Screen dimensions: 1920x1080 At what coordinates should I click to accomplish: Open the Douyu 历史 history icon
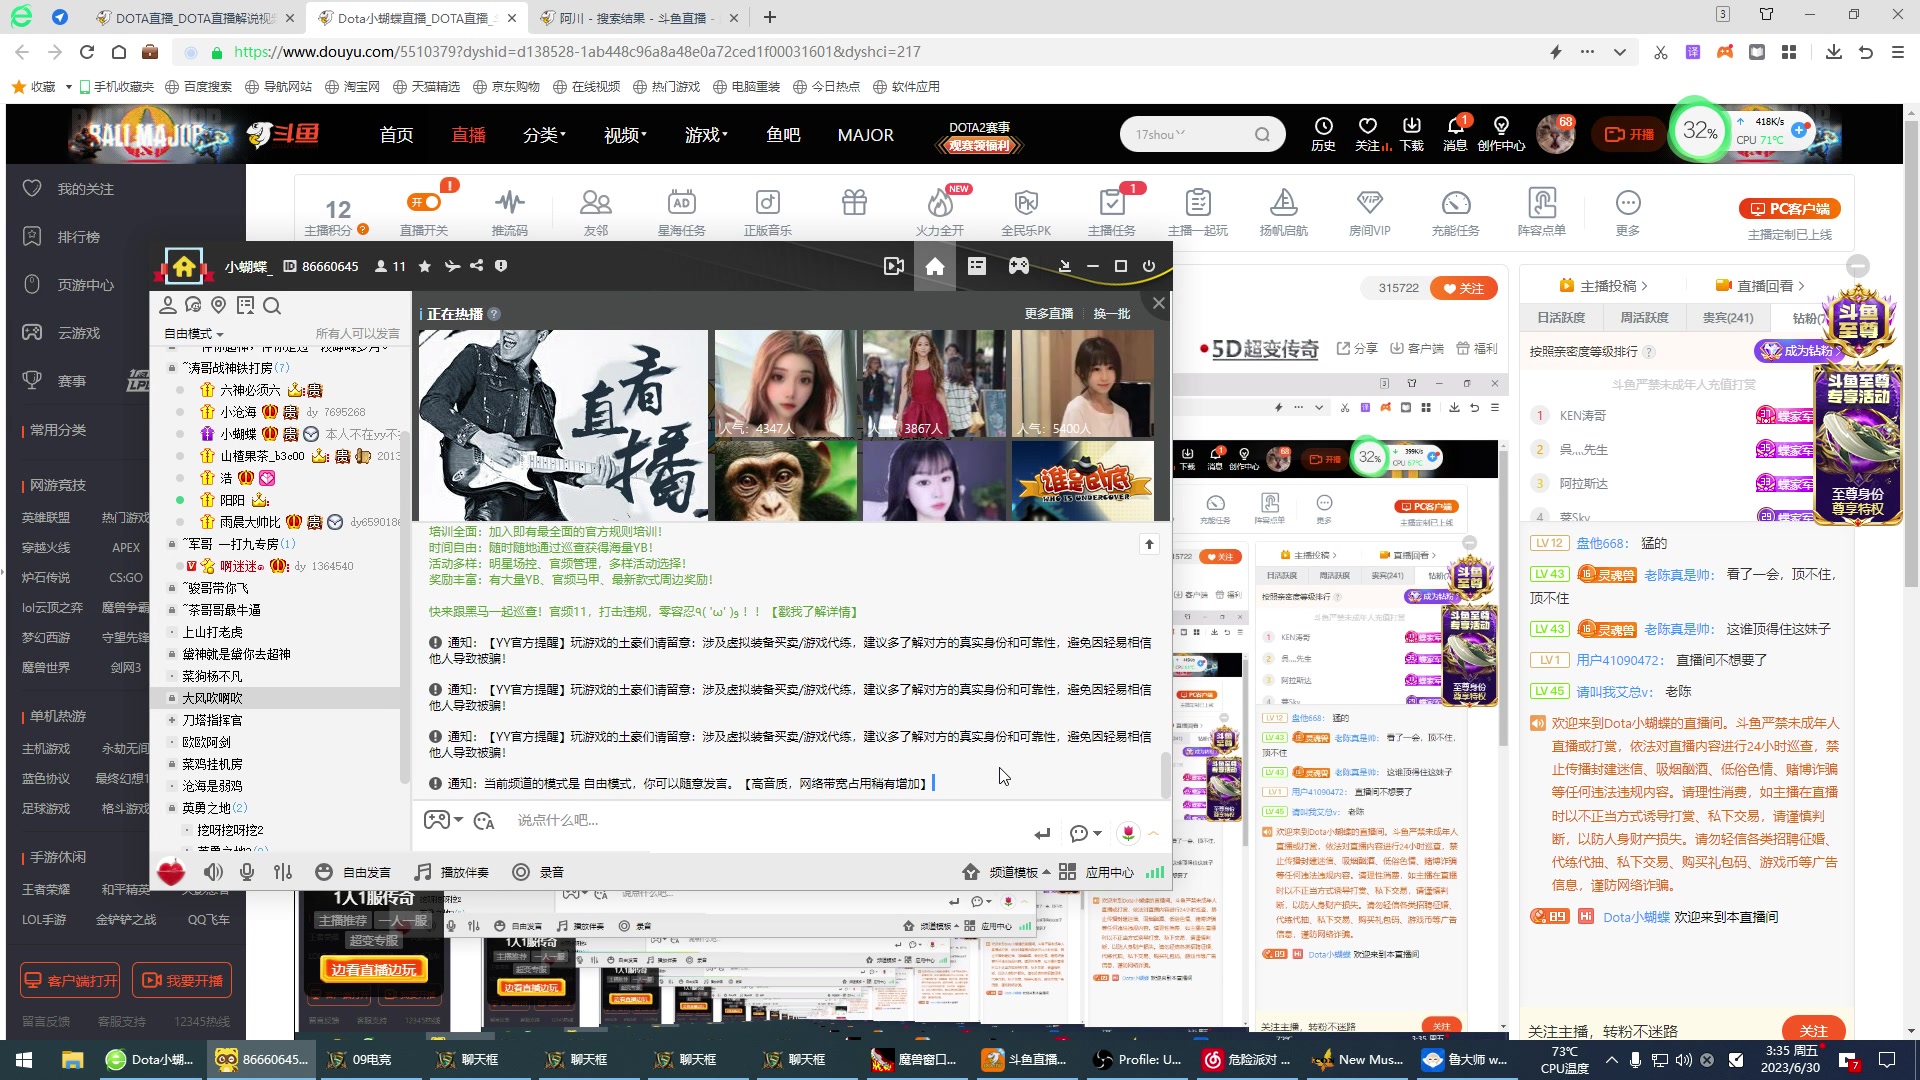click(1324, 133)
